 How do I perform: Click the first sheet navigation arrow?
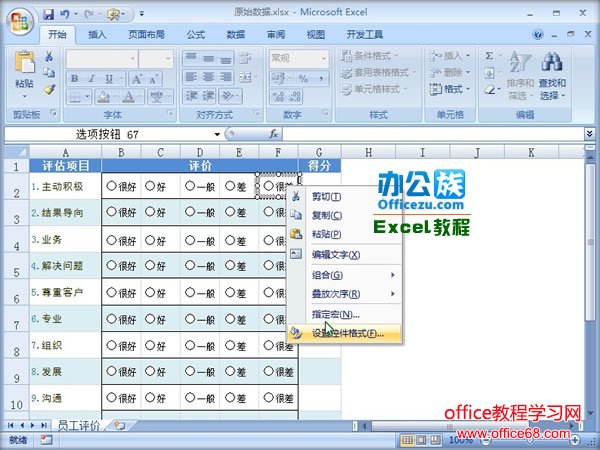coord(10,425)
